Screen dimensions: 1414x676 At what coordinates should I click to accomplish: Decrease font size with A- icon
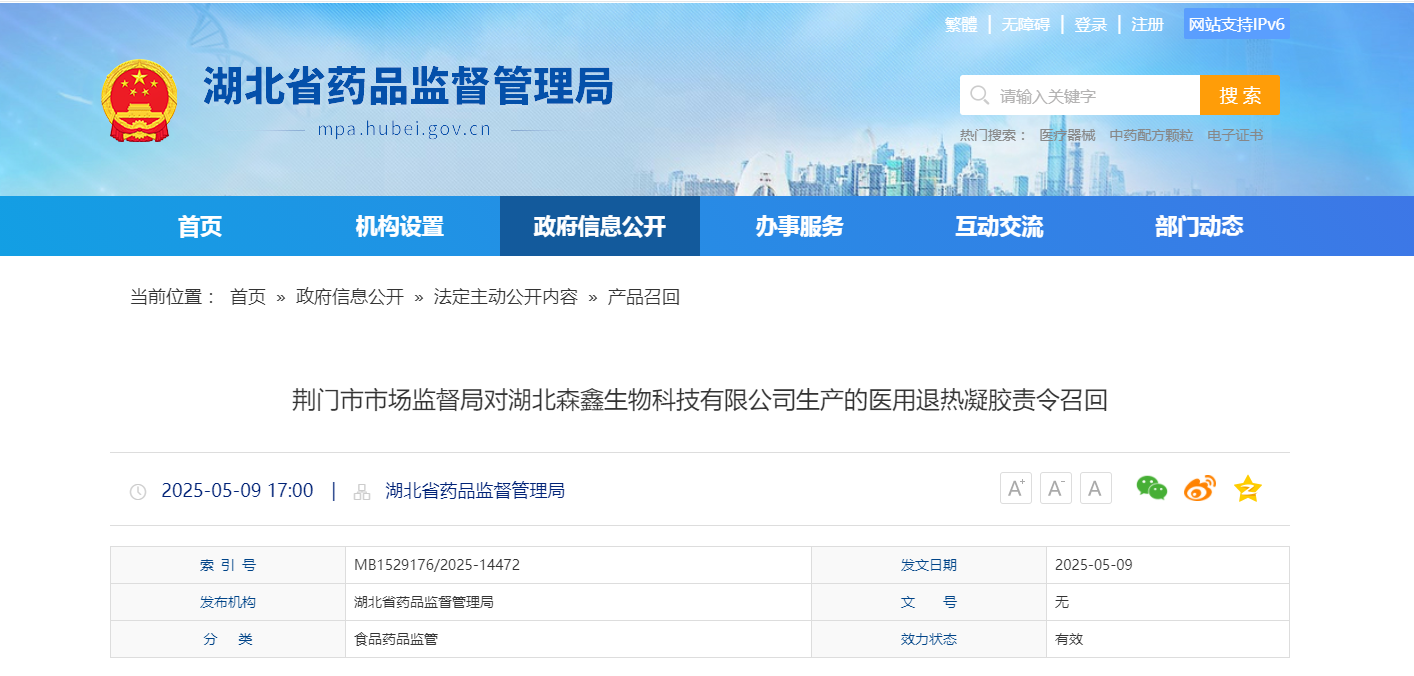coord(1056,488)
